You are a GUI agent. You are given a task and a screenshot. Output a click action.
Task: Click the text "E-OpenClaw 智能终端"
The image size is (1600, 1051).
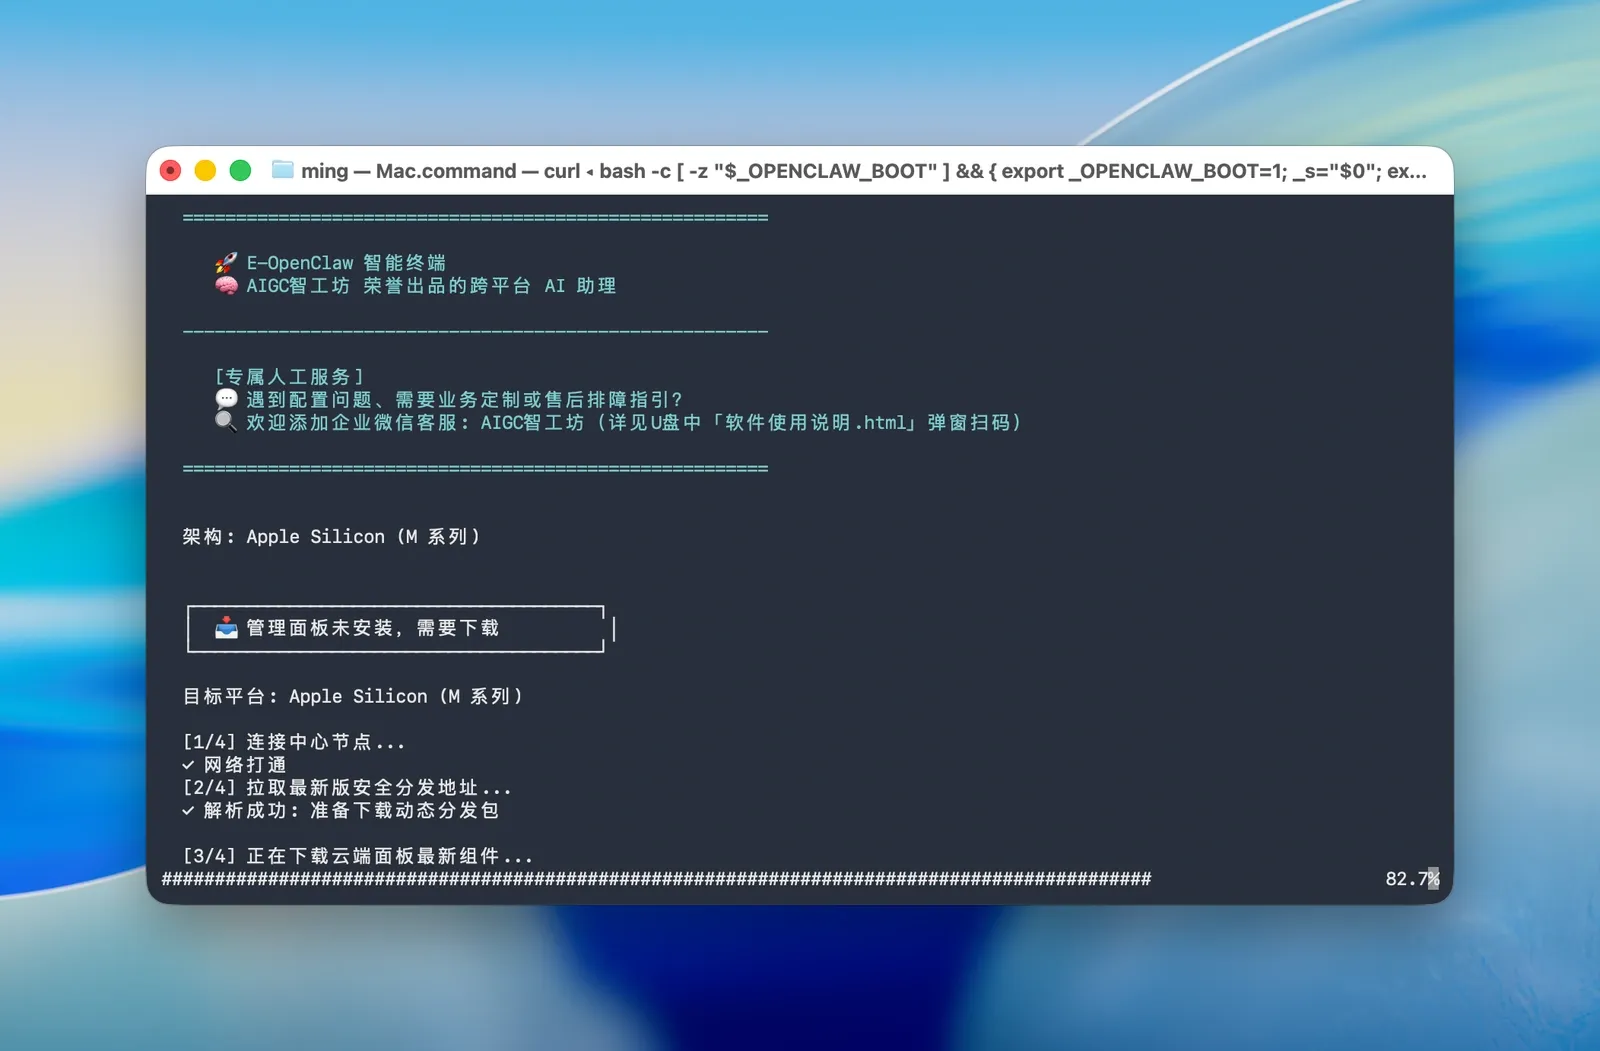[346, 263]
